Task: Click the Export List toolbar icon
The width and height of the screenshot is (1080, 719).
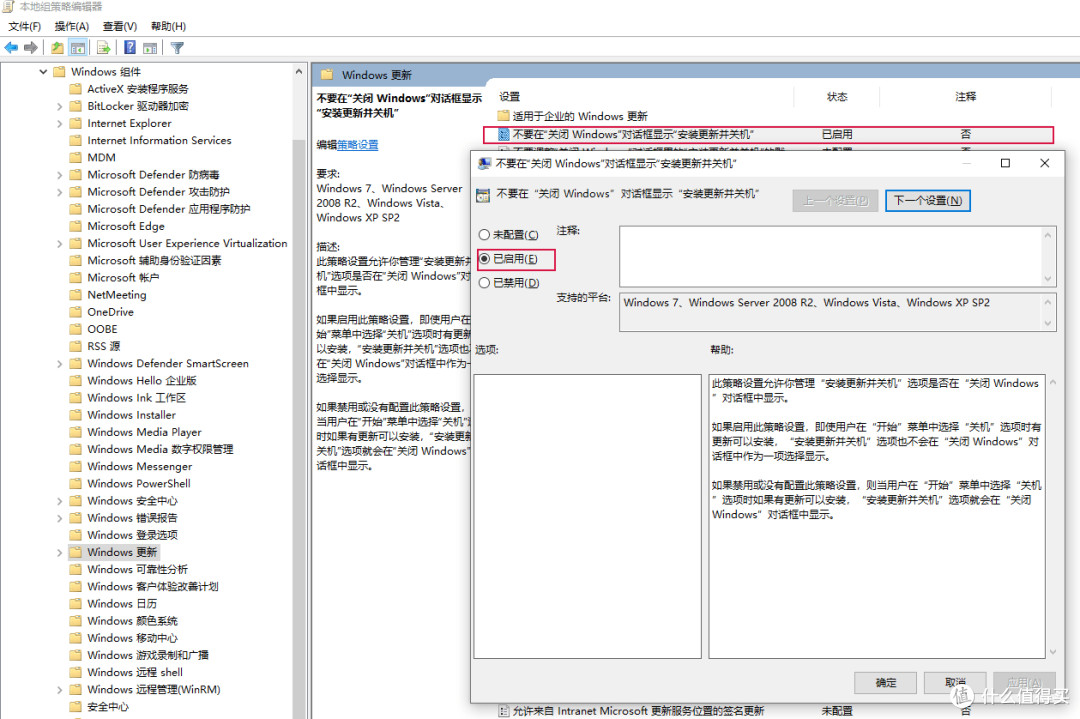Action: 103,48
